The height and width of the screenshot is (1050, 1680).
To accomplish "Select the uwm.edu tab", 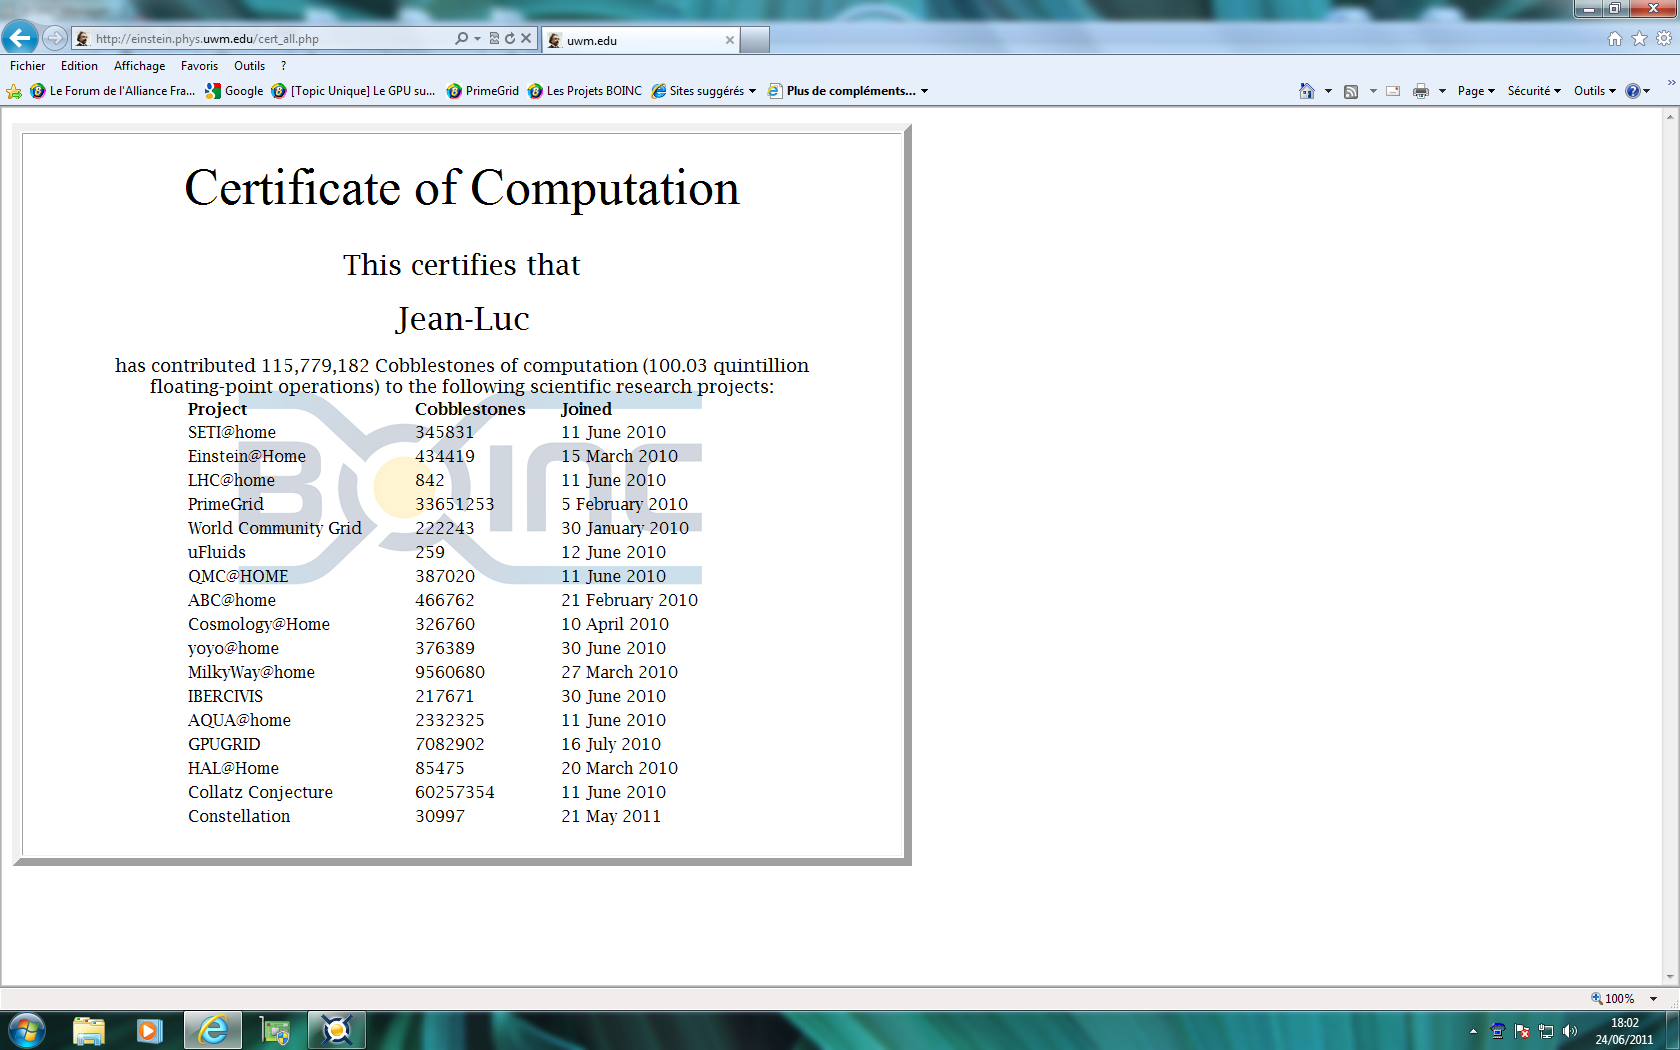I will coord(641,40).
